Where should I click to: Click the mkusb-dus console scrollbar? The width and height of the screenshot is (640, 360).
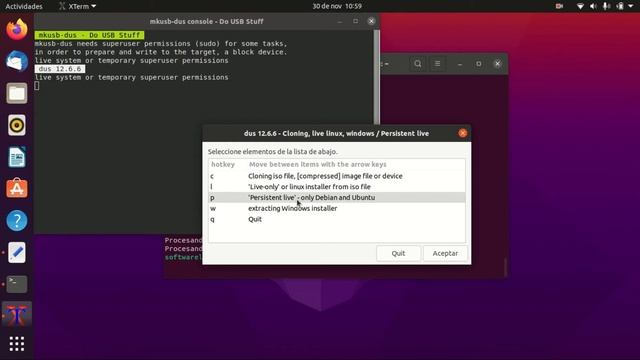click(376, 78)
